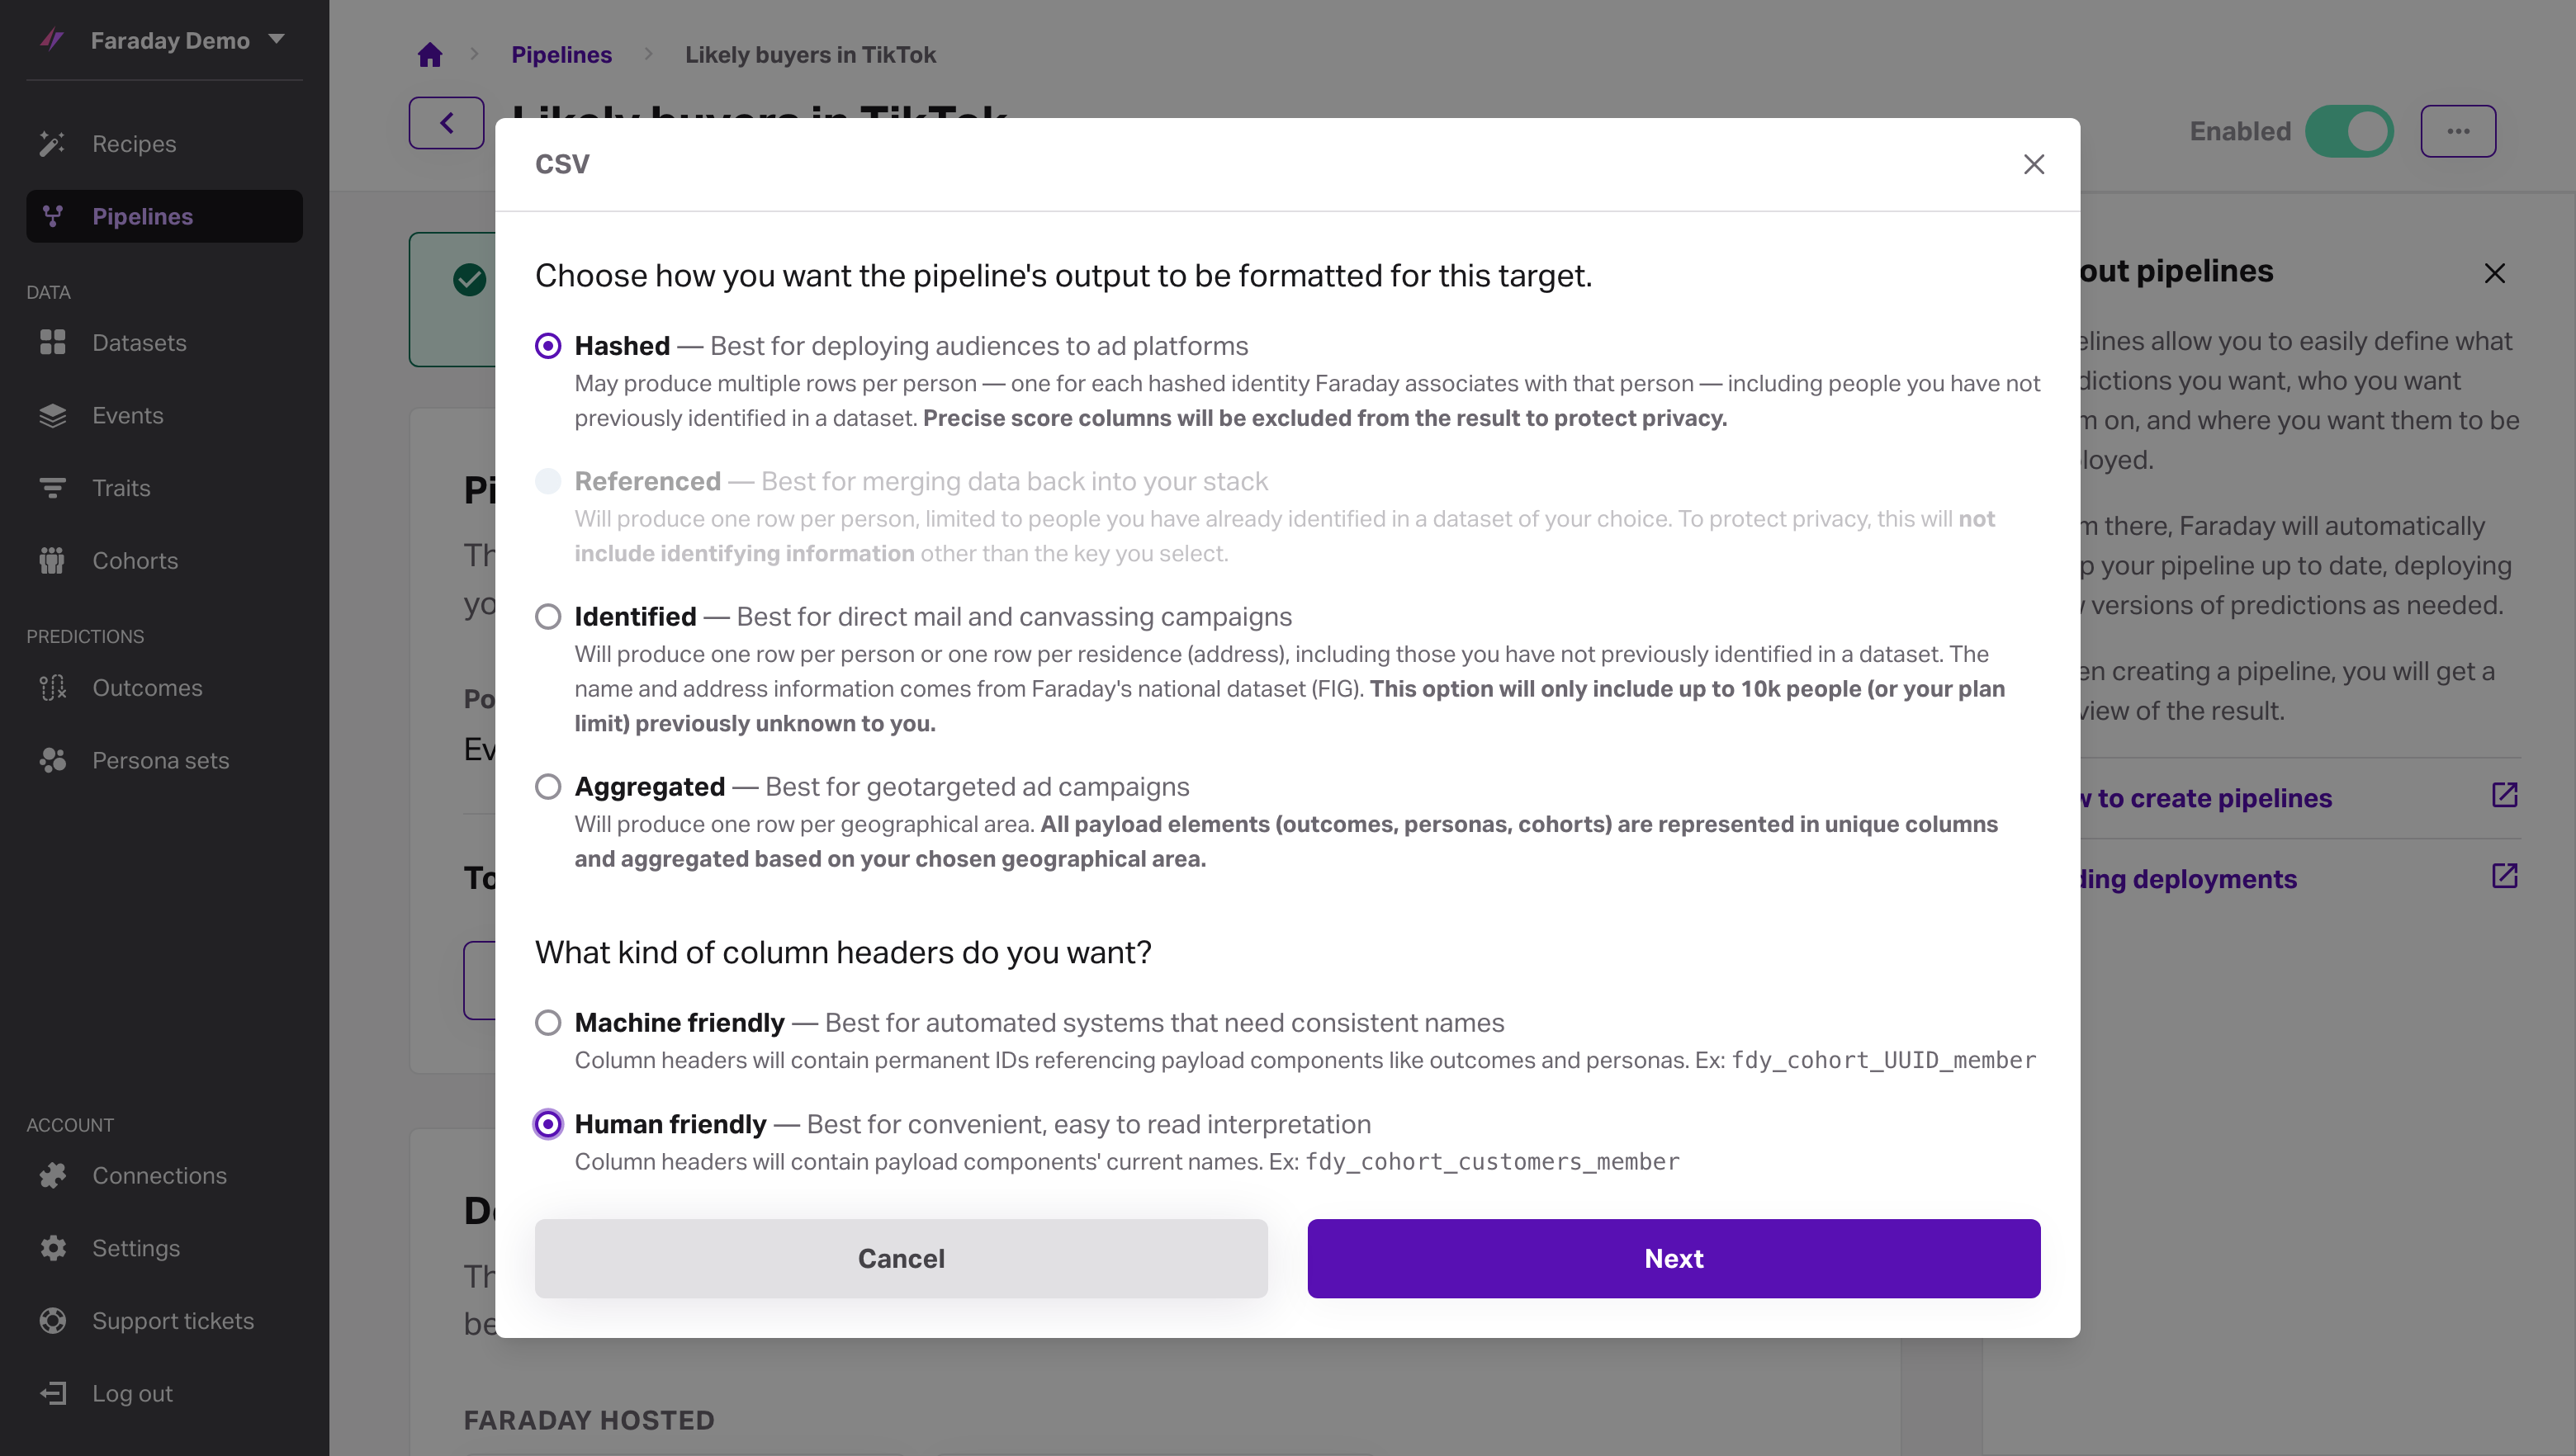Image resolution: width=2576 pixels, height=1456 pixels.
Task: Click the FARADAY HOSTED section heading
Action: (589, 1420)
